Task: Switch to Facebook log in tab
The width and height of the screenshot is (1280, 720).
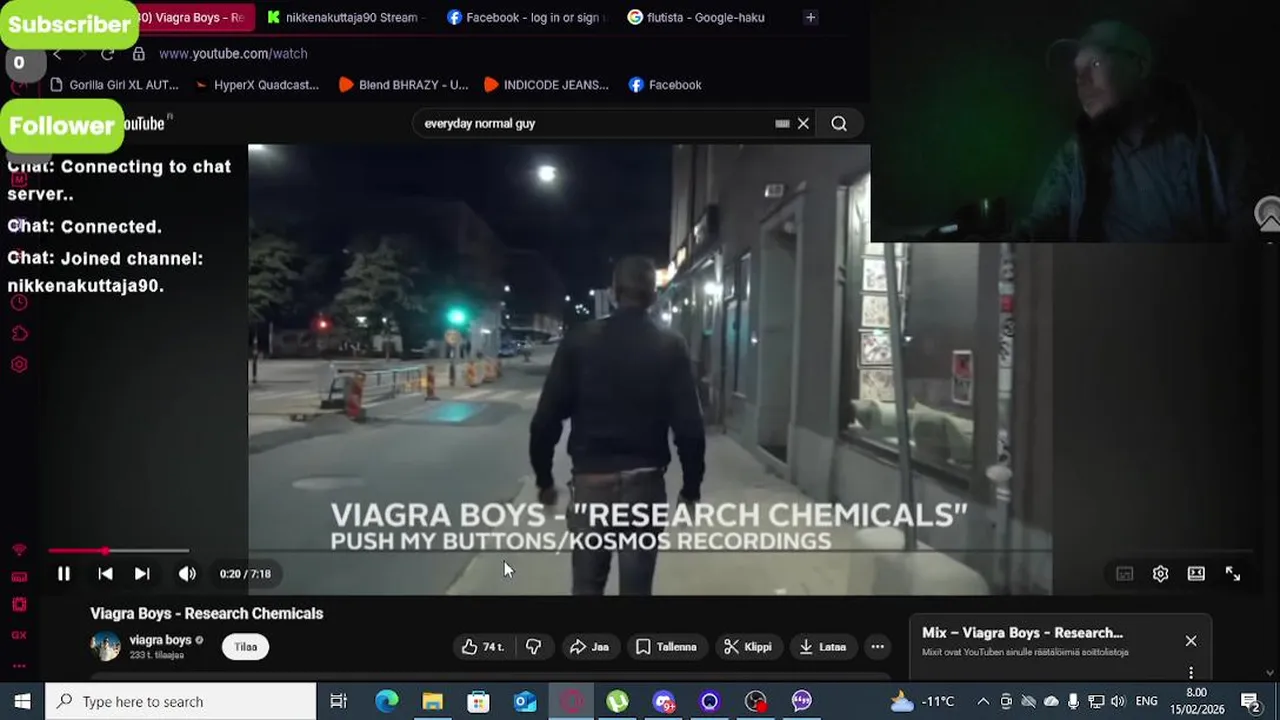Action: 526,17
